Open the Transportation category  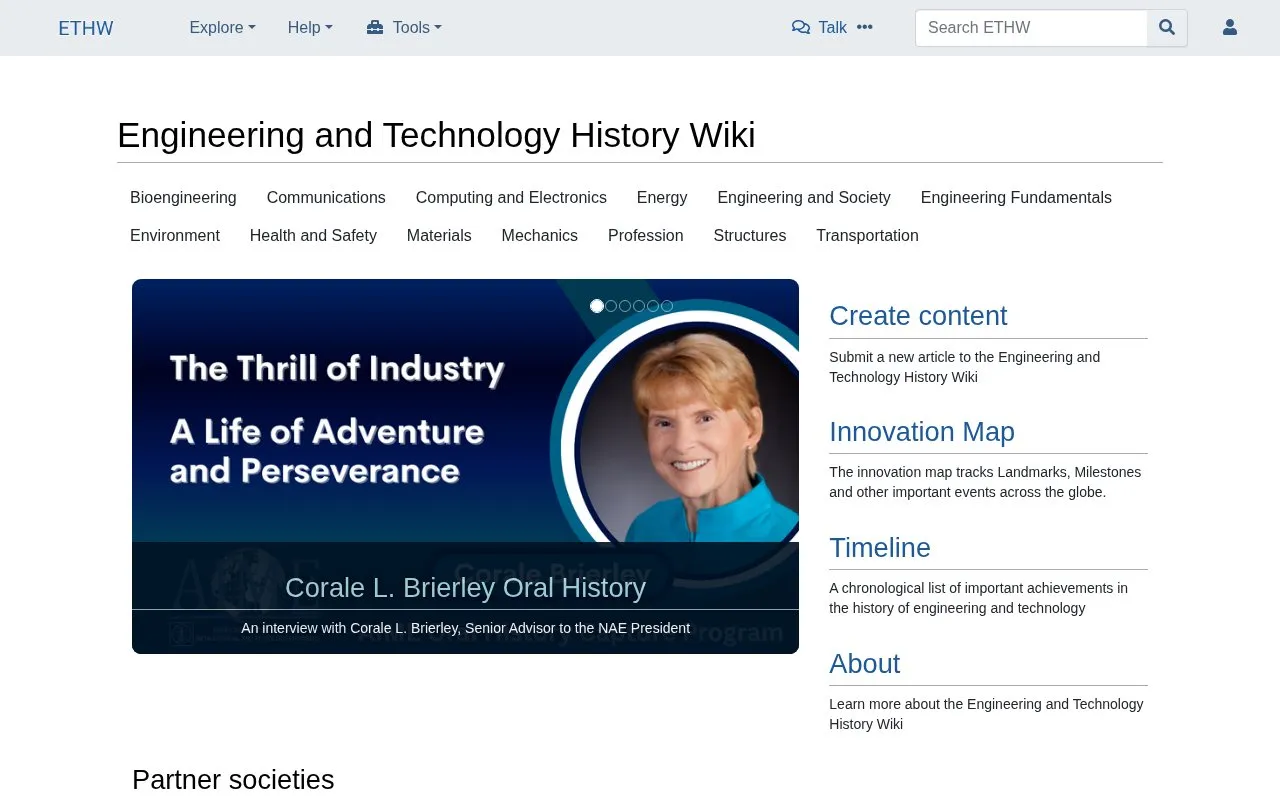click(x=867, y=236)
